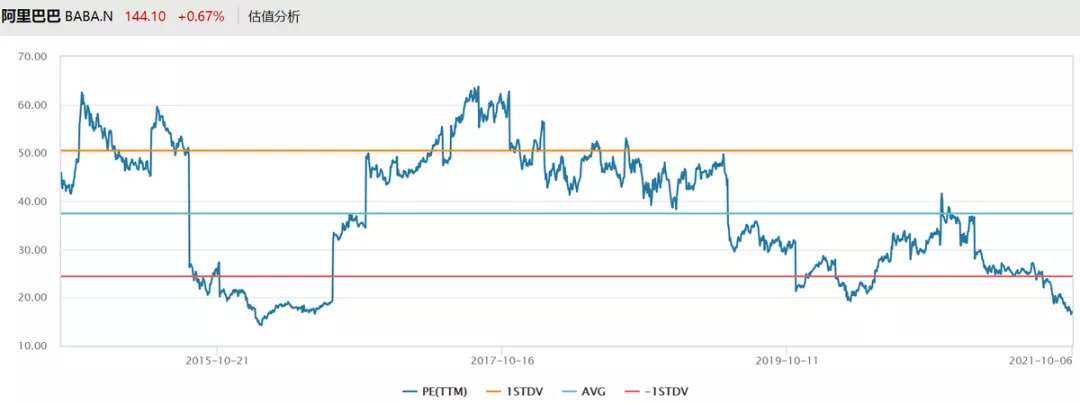Click the 阿里巴巴 stock name
Viewport: 1080px width, 404px height.
click(30, 17)
